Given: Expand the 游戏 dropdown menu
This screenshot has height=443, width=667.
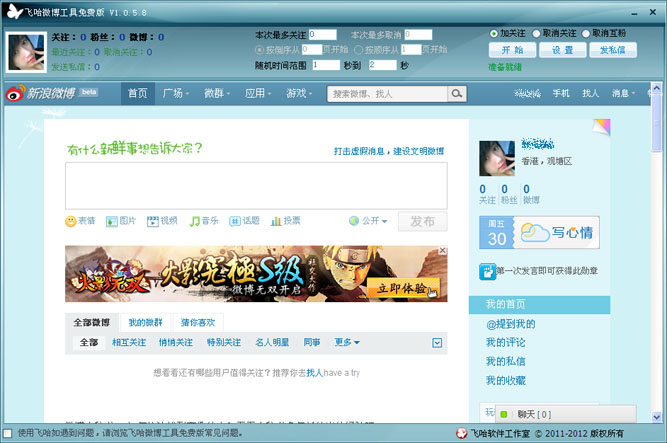Looking at the screenshot, I should [x=299, y=93].
